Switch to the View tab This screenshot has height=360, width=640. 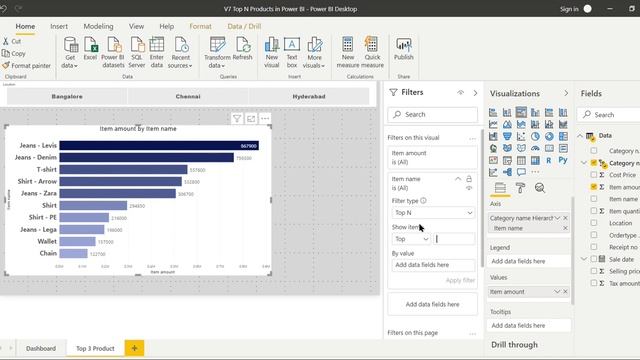[x=136, y=26]
